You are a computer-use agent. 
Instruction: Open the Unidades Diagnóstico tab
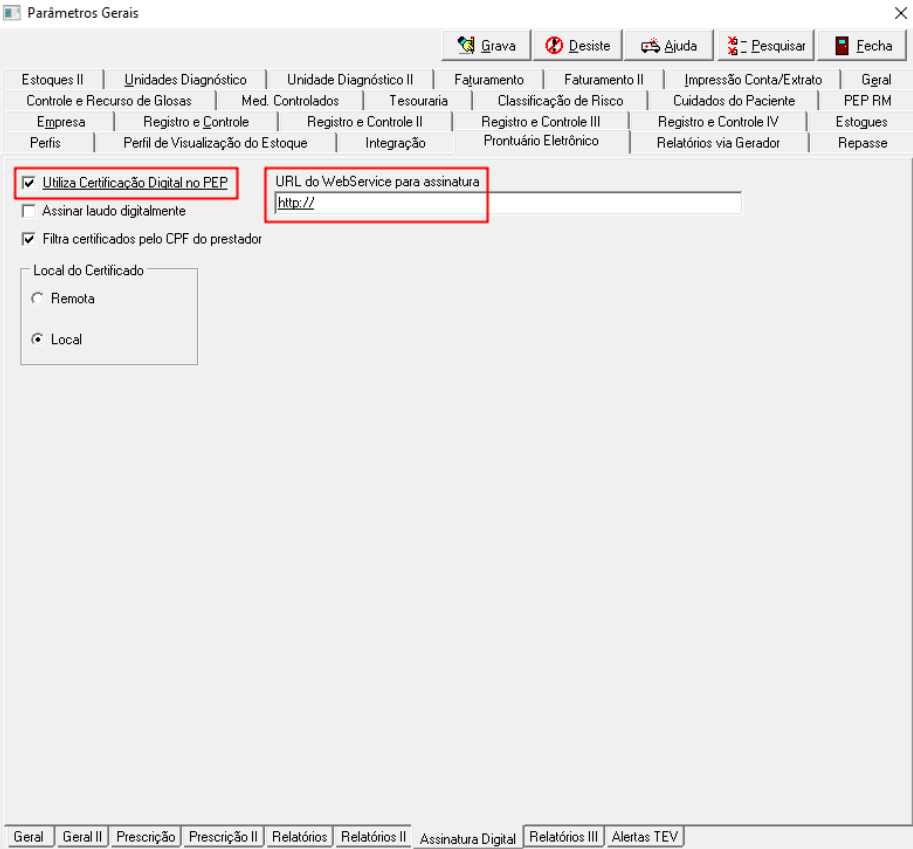tap(185, 80)
